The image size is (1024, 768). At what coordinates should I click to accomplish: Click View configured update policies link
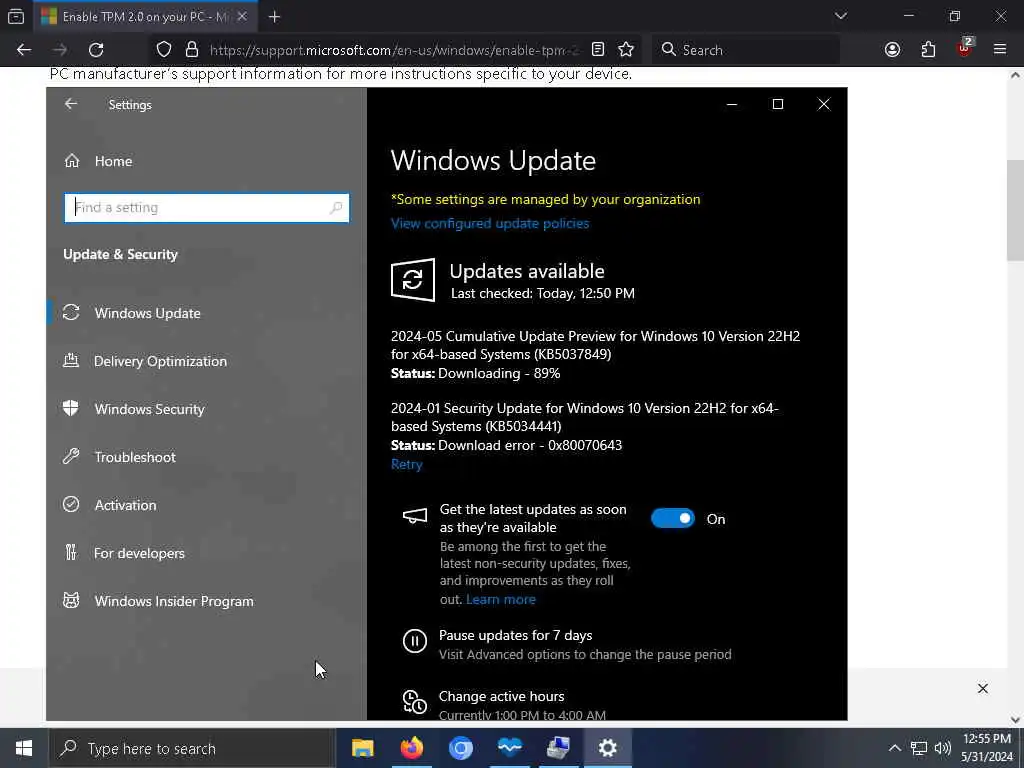[x=490, y=223]
